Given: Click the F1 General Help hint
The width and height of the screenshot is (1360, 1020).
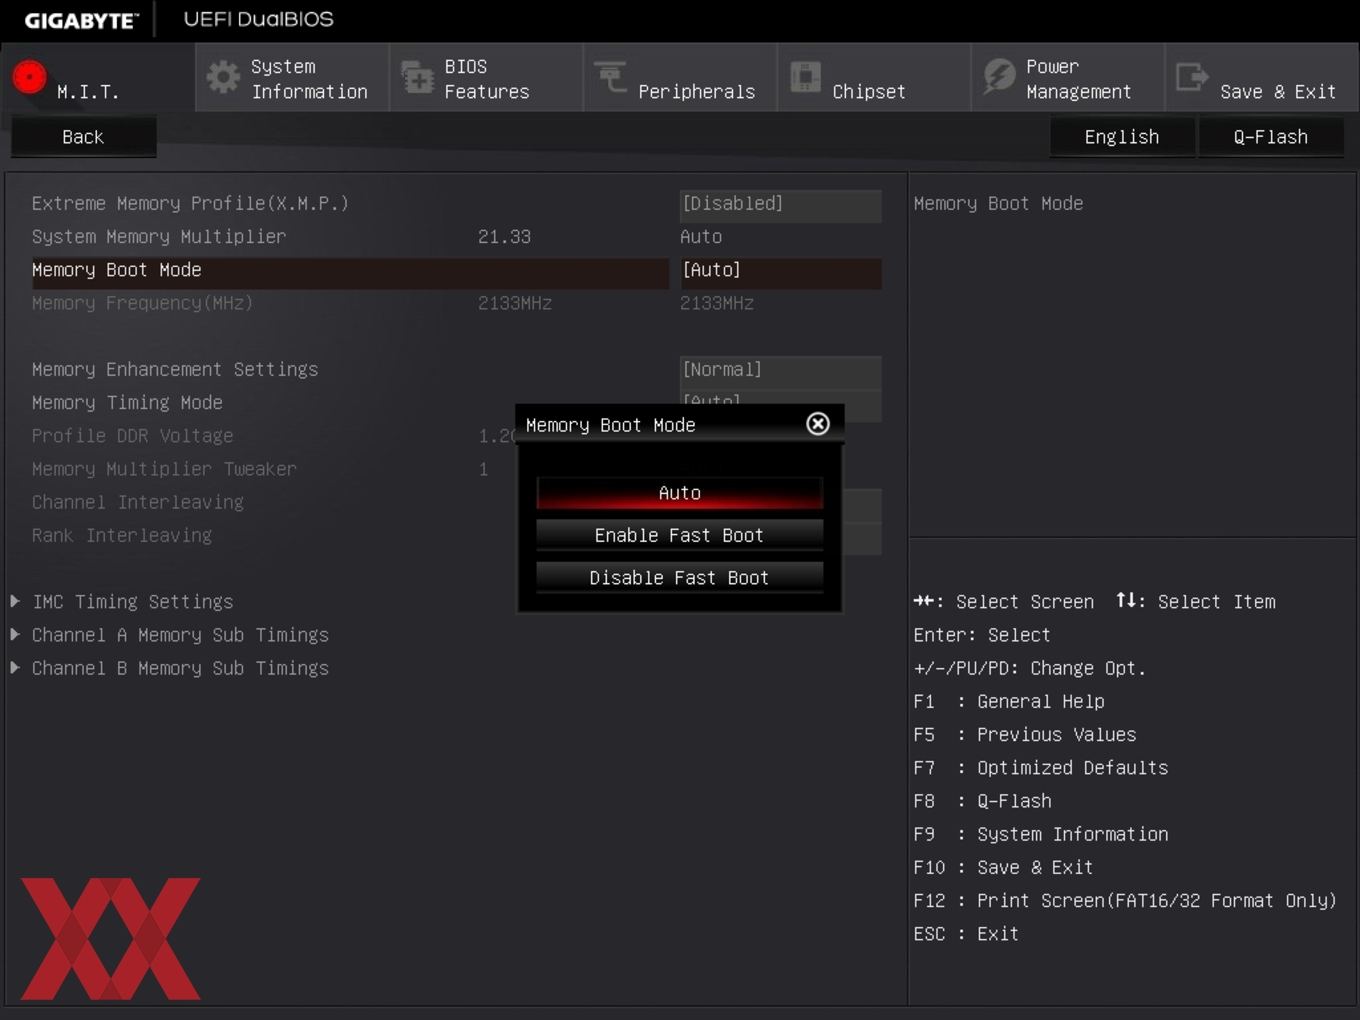Looking at the screenshot, I should point(1009,702).
